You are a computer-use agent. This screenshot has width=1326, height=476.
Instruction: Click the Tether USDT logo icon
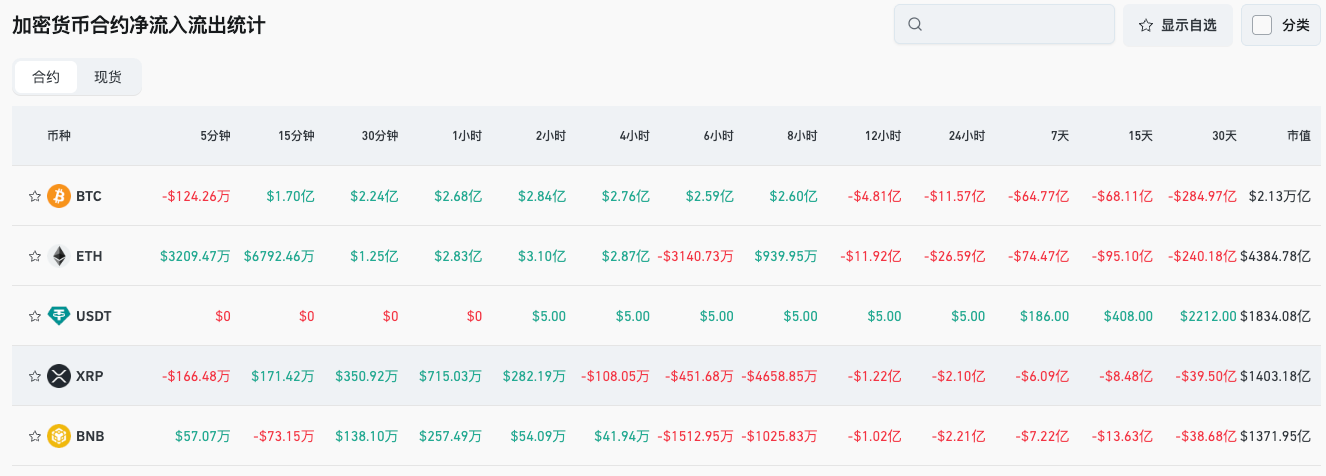pos(59,316)
